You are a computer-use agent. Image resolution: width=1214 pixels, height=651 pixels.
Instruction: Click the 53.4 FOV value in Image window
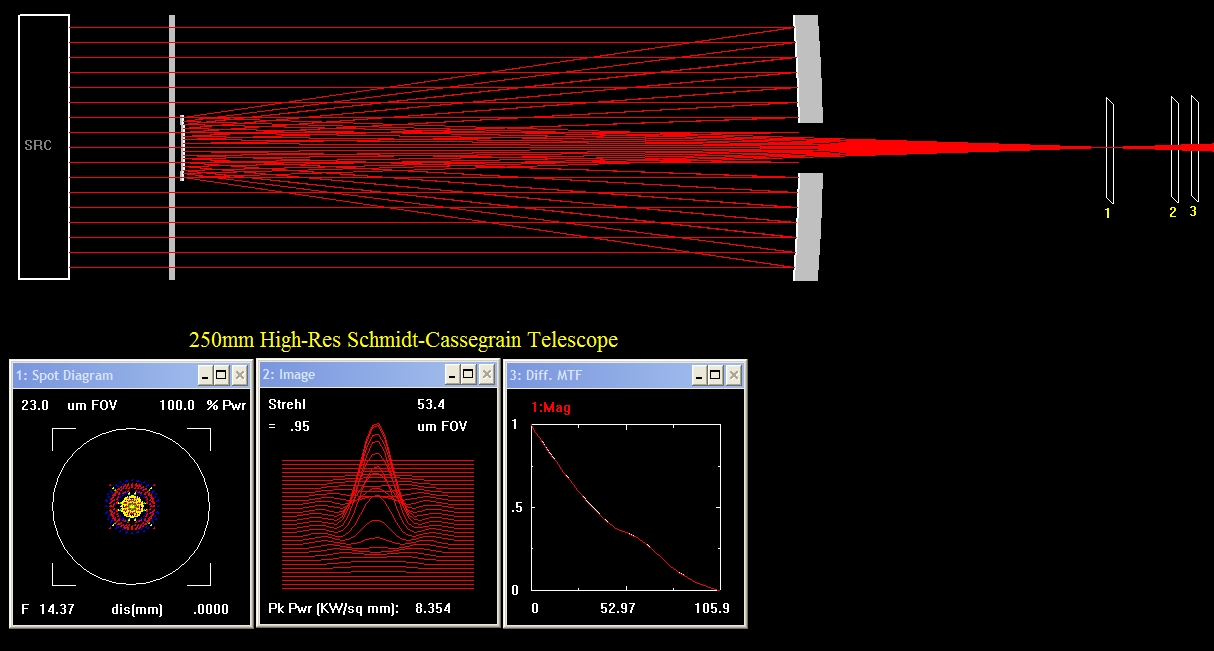[x=431, y=405]
